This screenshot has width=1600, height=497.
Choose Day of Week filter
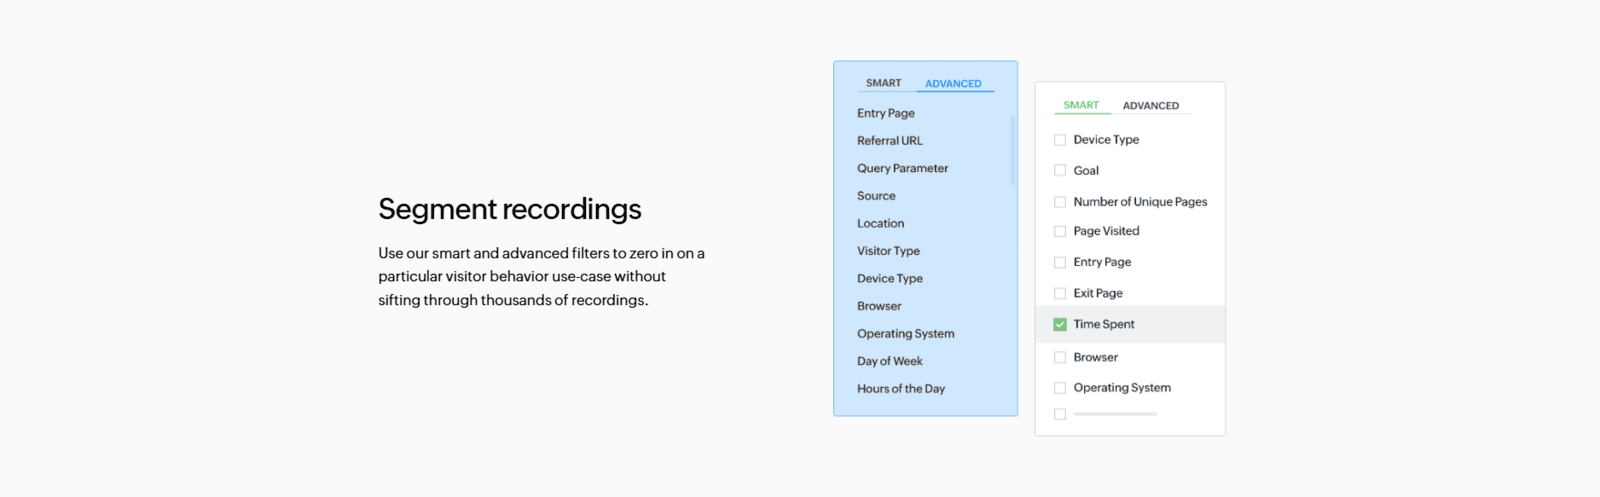[890, 361]
